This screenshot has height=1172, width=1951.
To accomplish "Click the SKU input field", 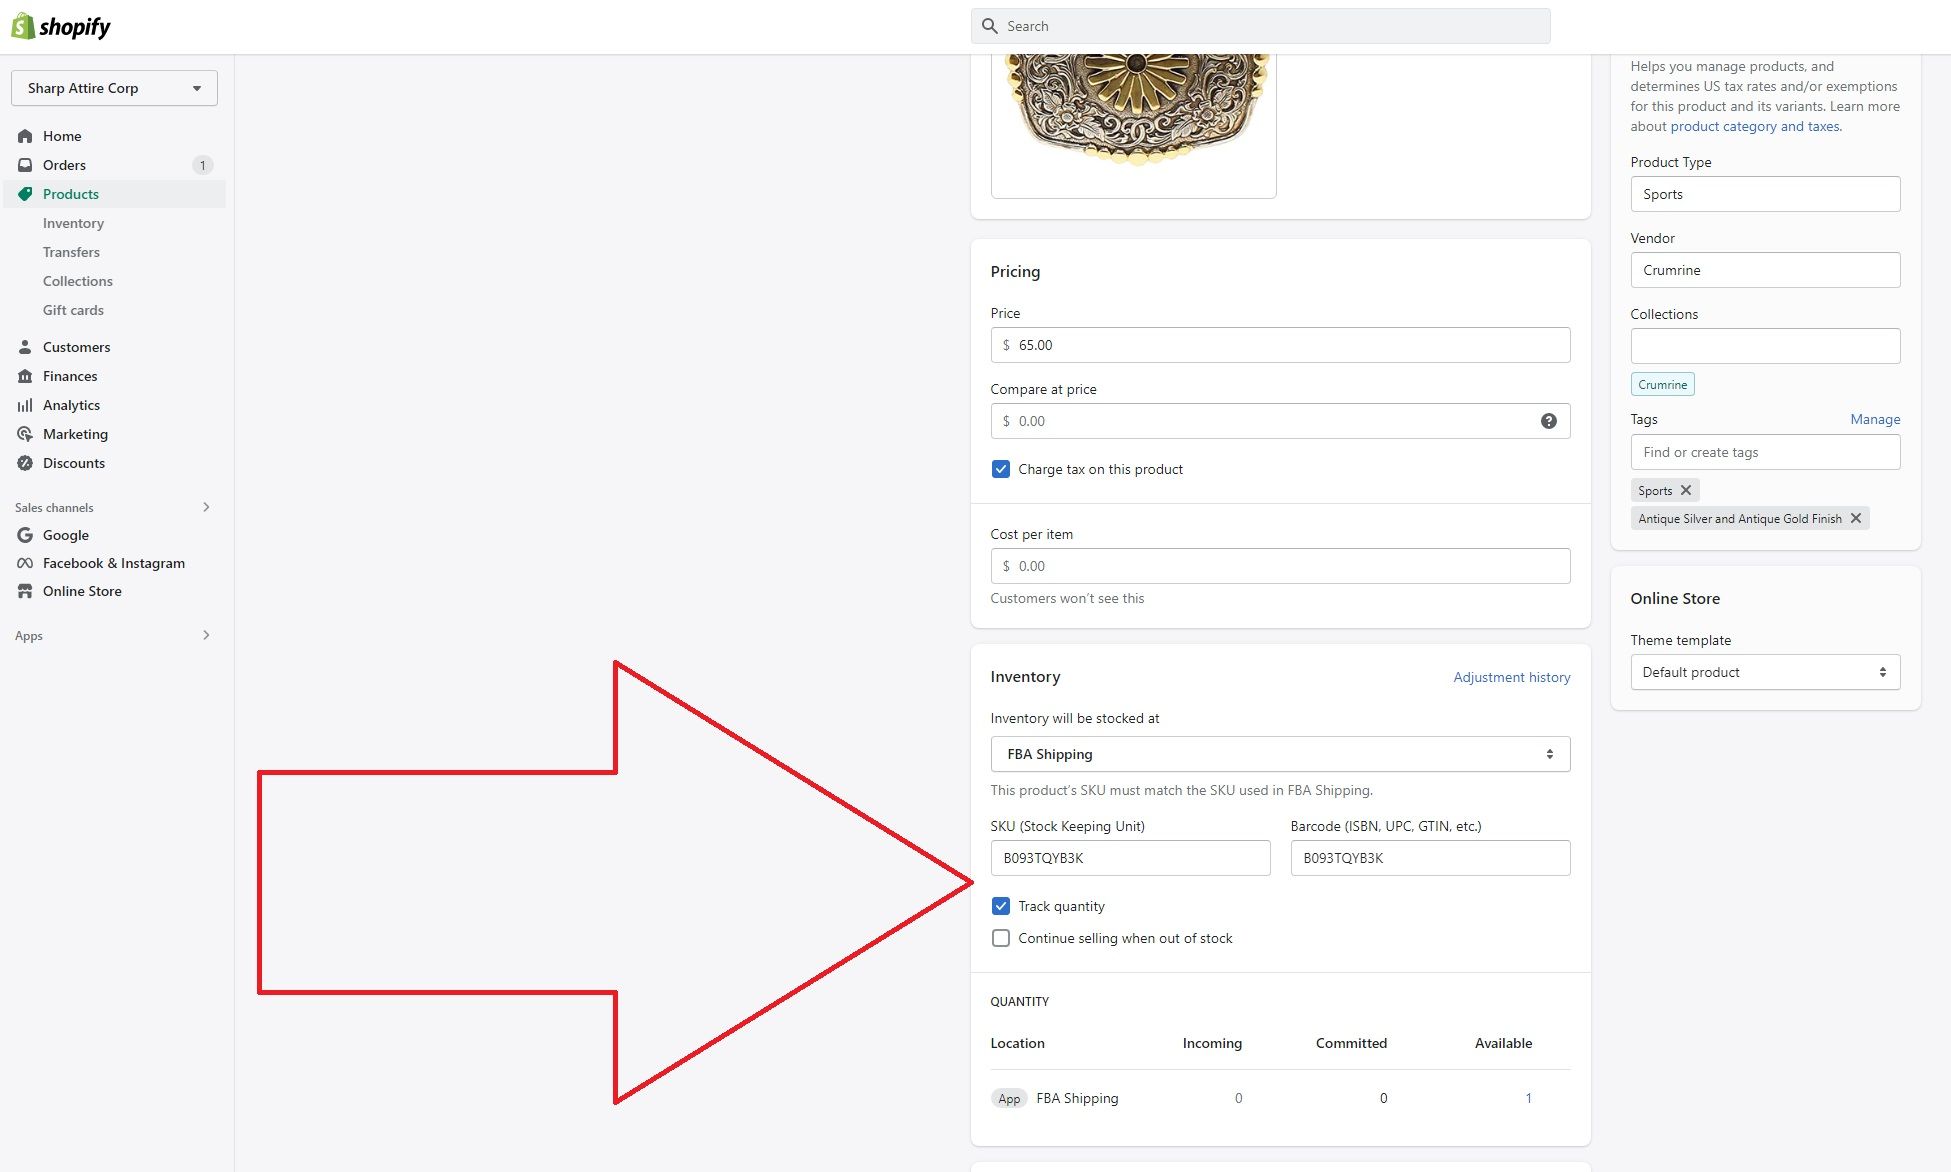I will 1130,858.
